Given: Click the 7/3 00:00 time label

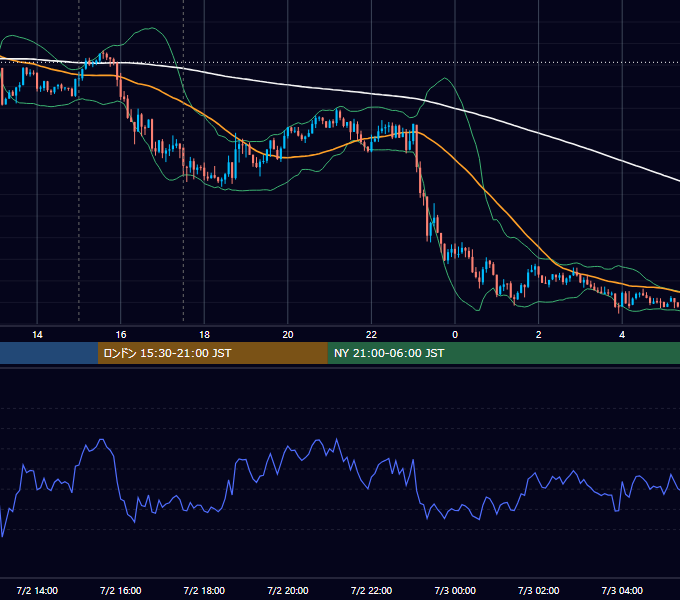Looking at the screenshot, I should click(455, 590).
